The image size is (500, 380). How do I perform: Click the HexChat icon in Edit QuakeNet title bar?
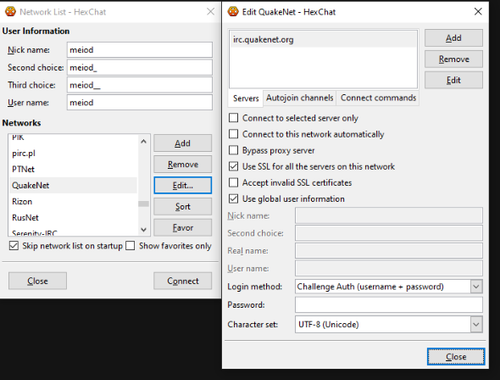(x=233, y=12)
